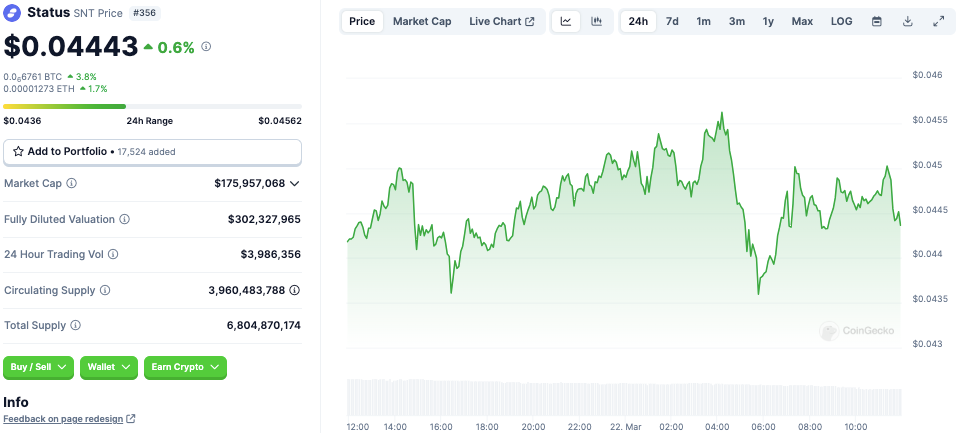Open the Buy / Sell dropdown
The width and height of the screenshot is (960, 433).
pyautogui.click(x=39, y=367)
